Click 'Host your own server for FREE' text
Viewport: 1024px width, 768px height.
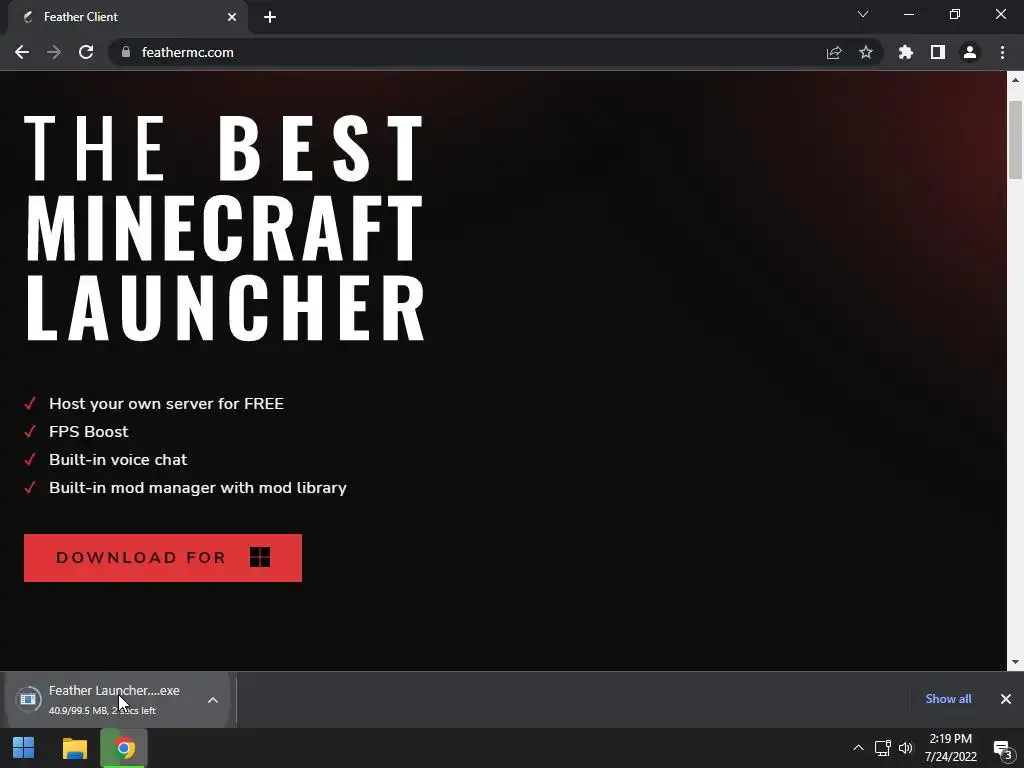coord(167,404)
